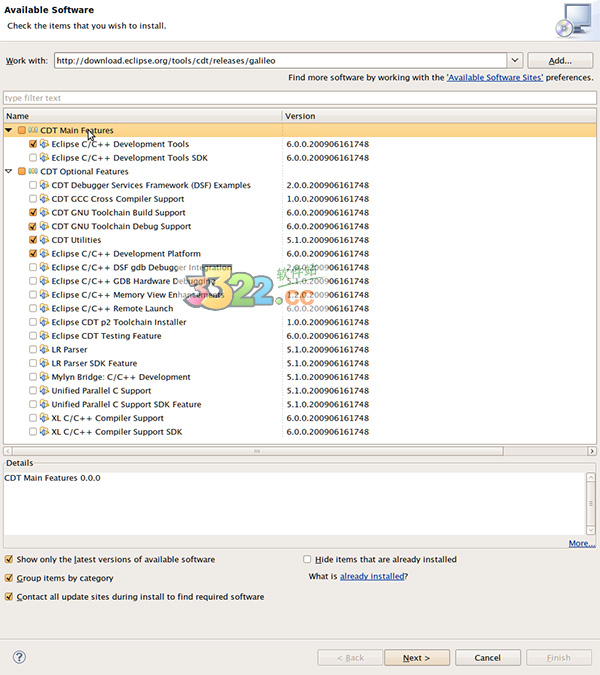The image size is (600, 675).
Task: Check Eclipse C/C++ Development Tools SDK checkbox
Action: [33, 158]
